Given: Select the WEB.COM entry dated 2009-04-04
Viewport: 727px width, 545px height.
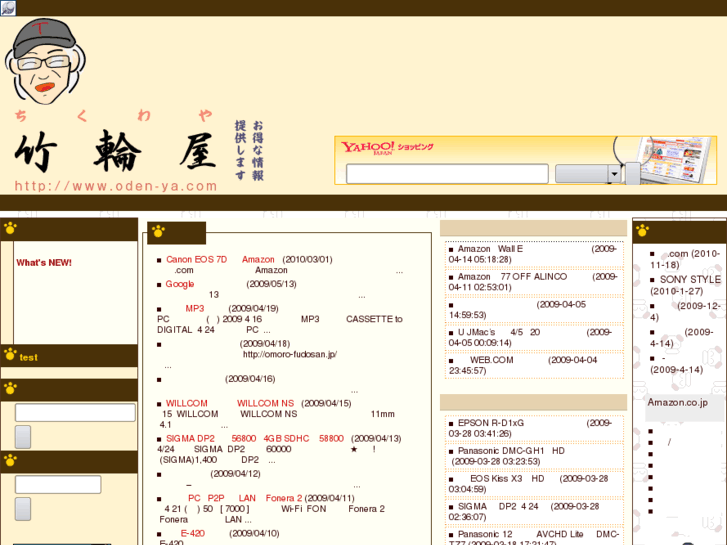Looking at the screenshot, I should (534, 365).
